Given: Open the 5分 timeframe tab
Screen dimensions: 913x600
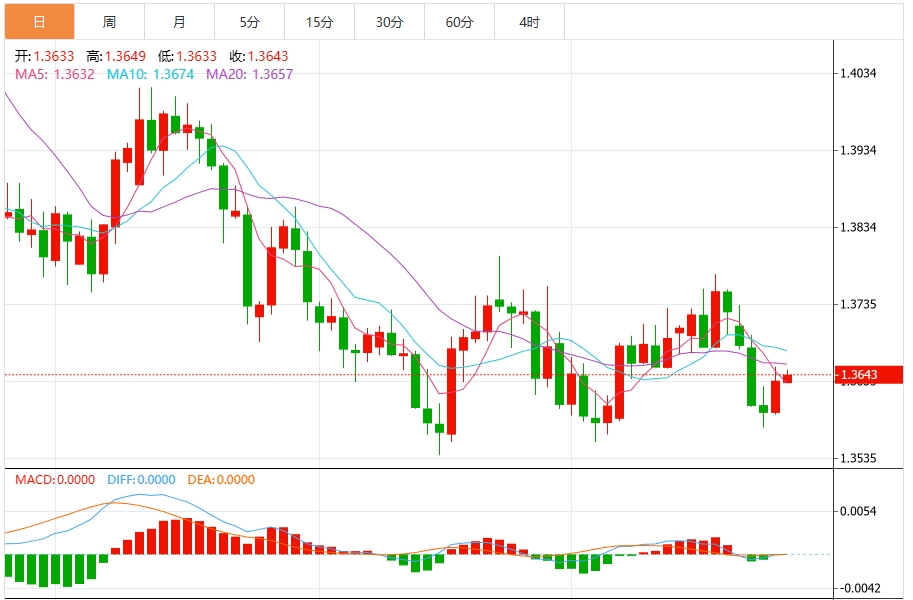Looking at the screenshot, I should 249,22.
